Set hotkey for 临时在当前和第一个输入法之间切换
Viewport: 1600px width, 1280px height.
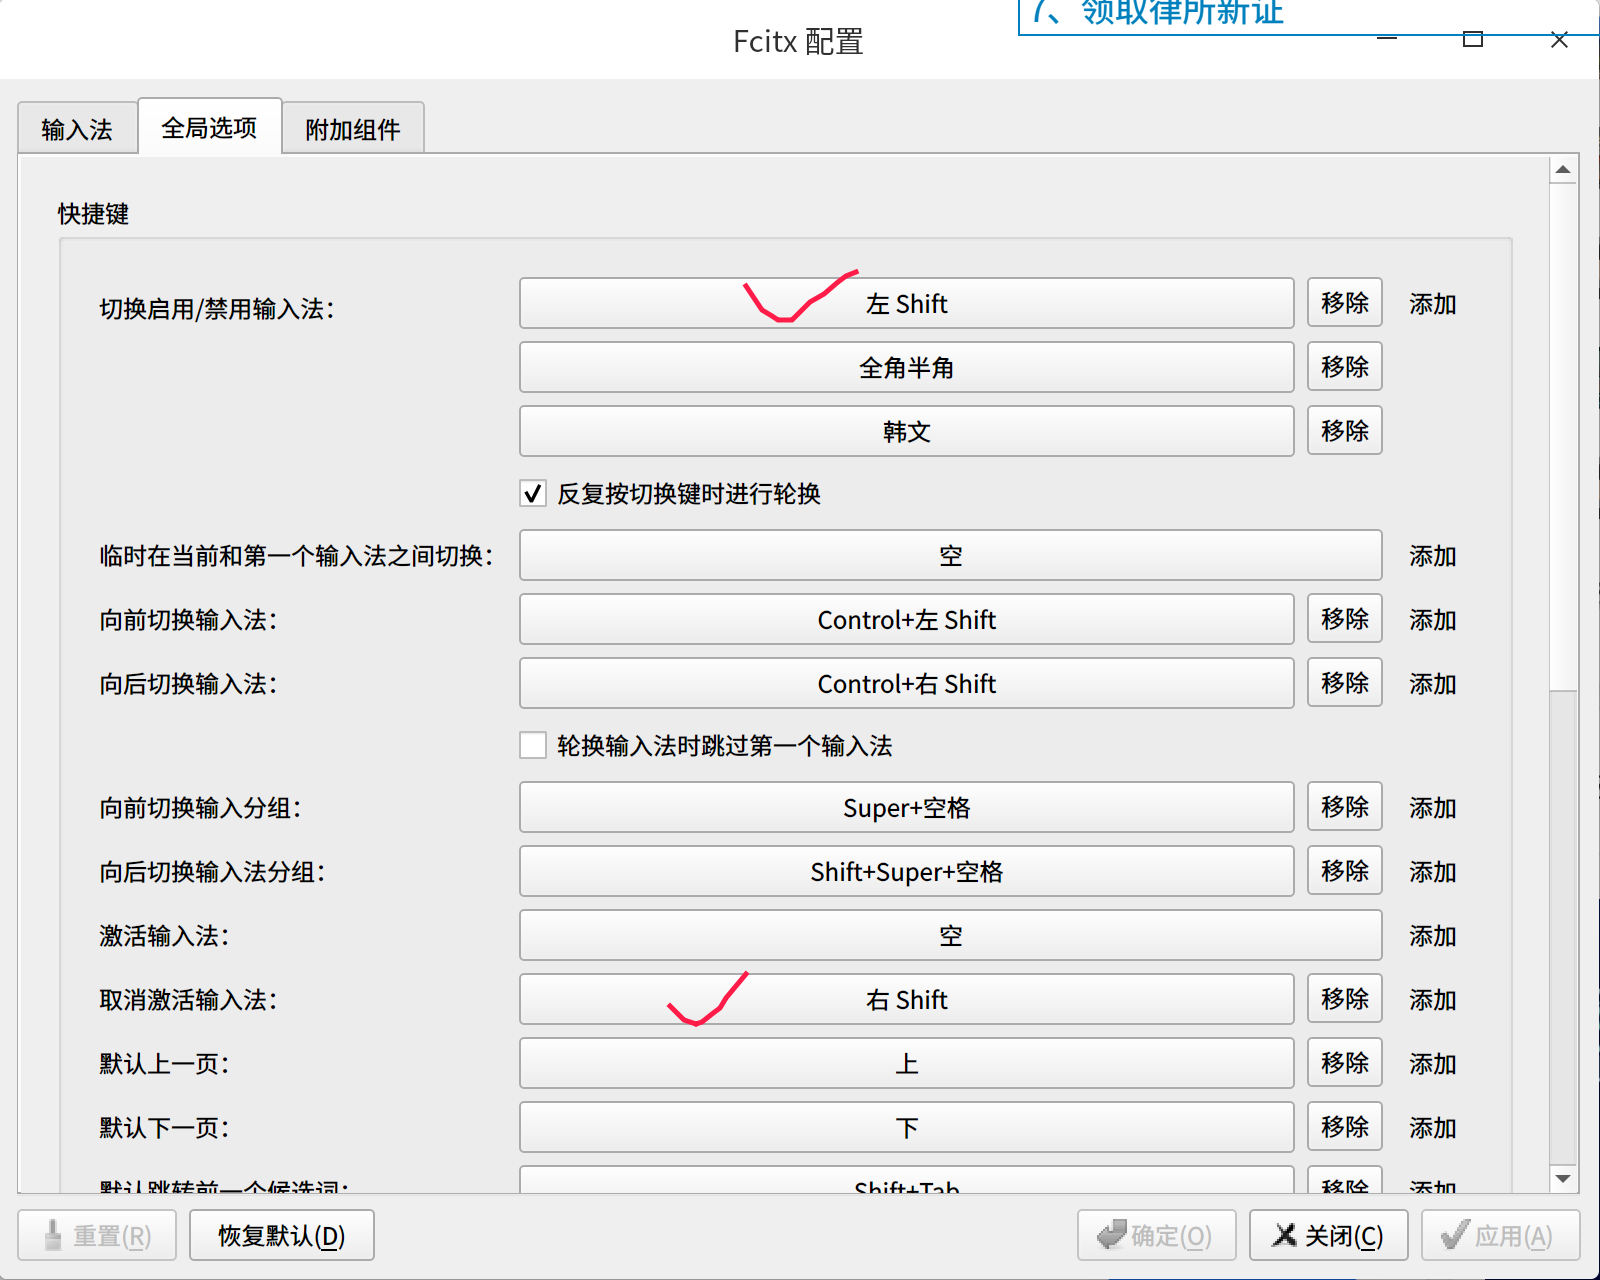click(951, 555)
